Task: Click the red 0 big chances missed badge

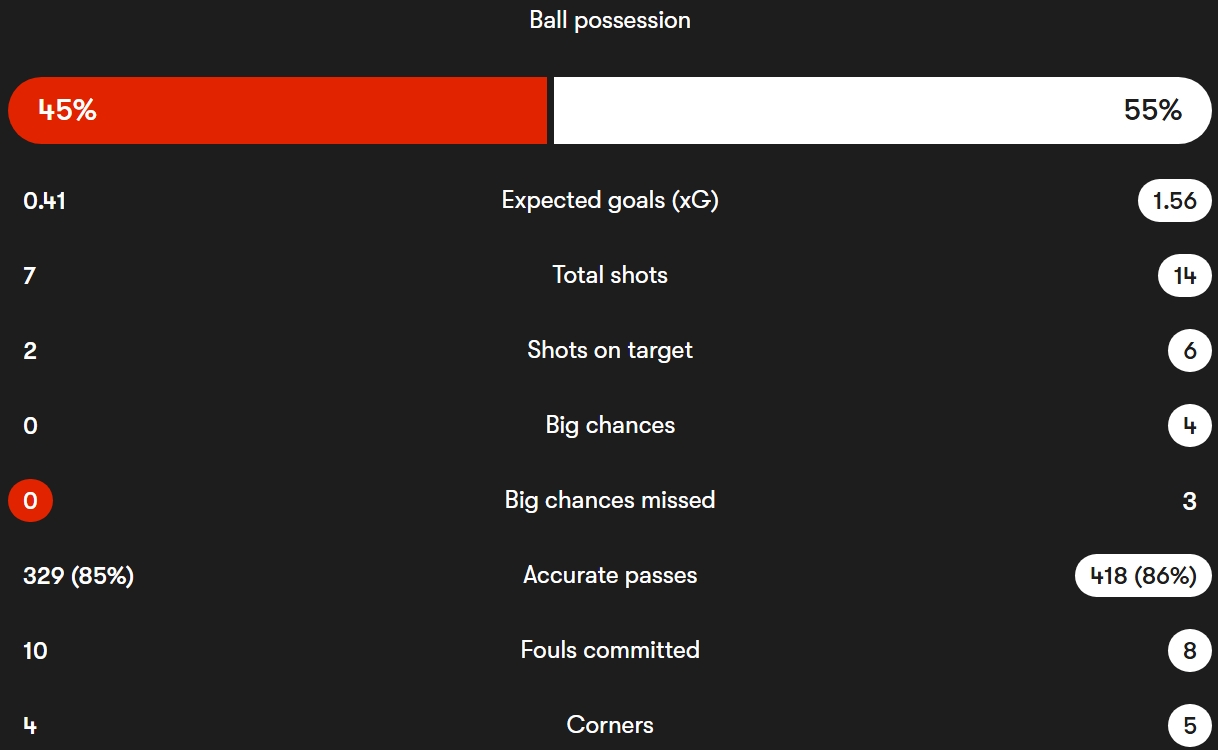Action: point(30,501)
